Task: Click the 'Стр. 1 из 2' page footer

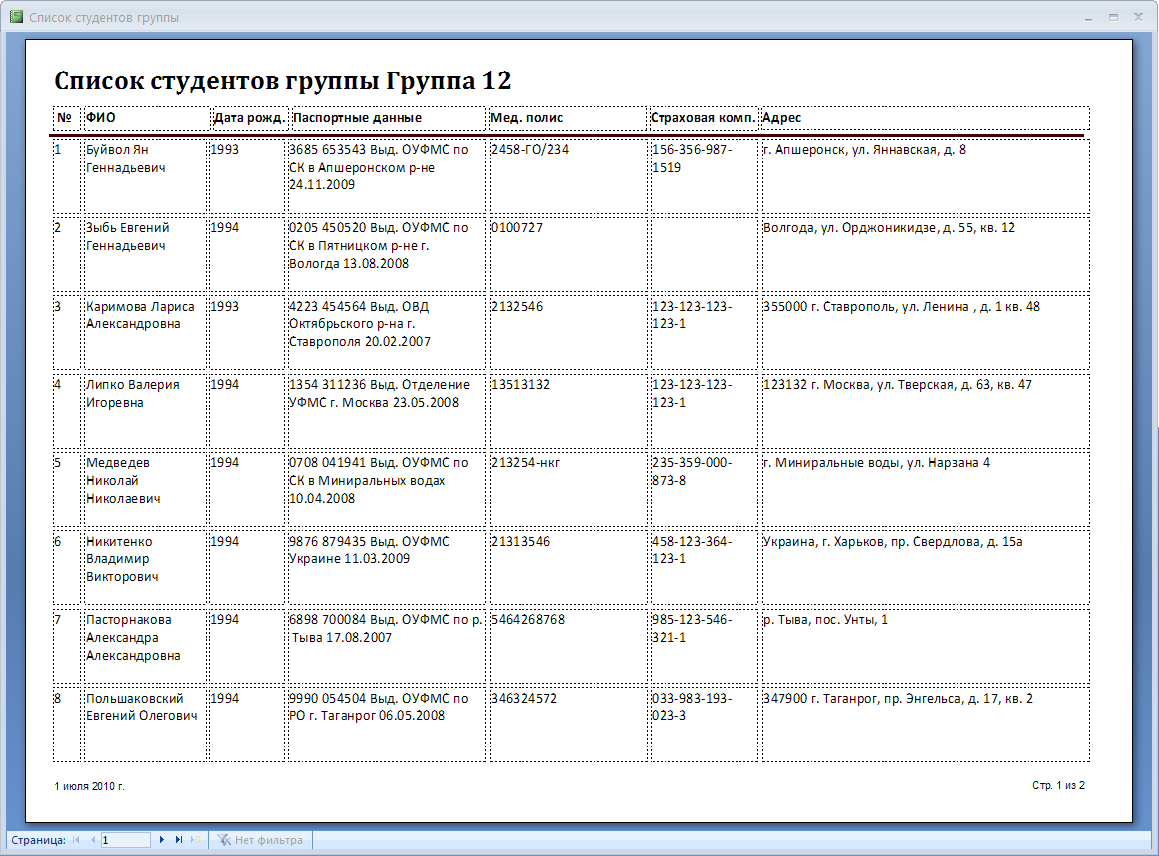Action: click(1058, 786)
